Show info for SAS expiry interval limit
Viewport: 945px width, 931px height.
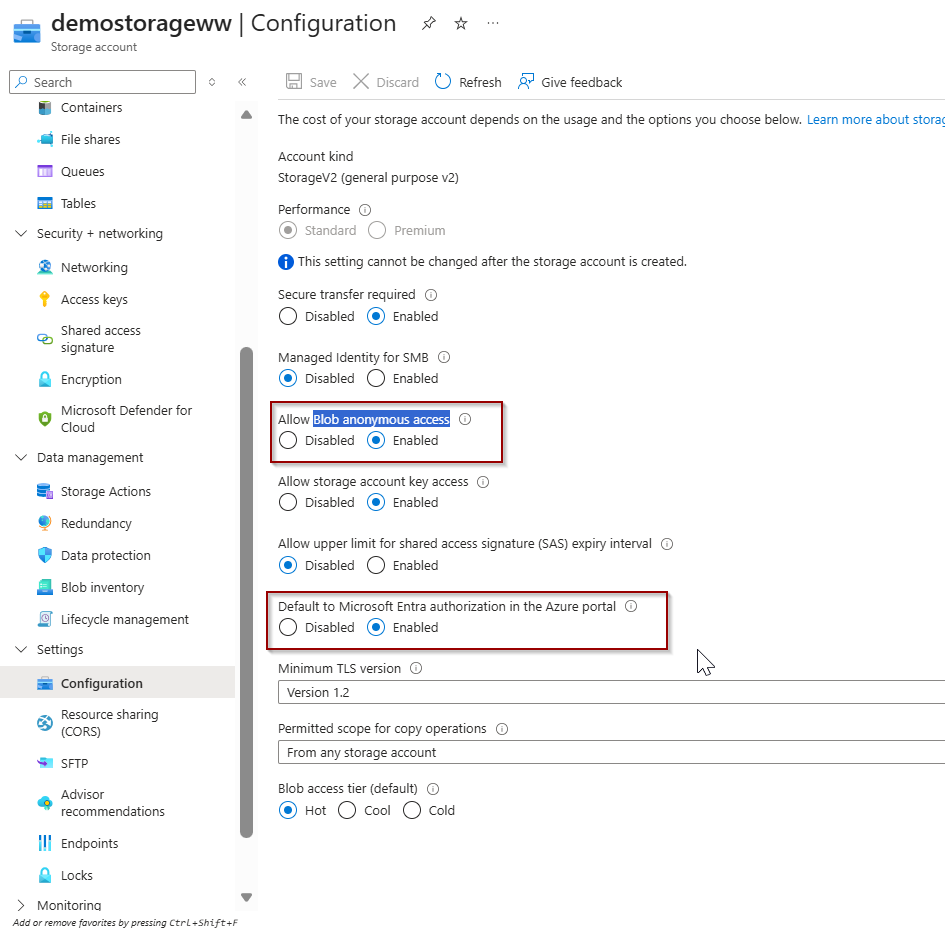667,544
